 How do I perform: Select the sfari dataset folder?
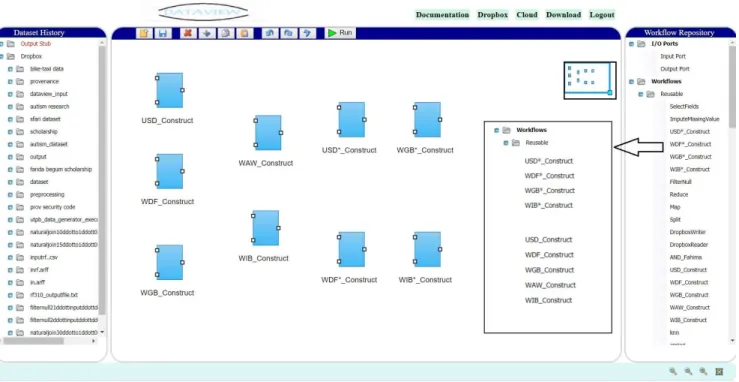coord(45,119)
